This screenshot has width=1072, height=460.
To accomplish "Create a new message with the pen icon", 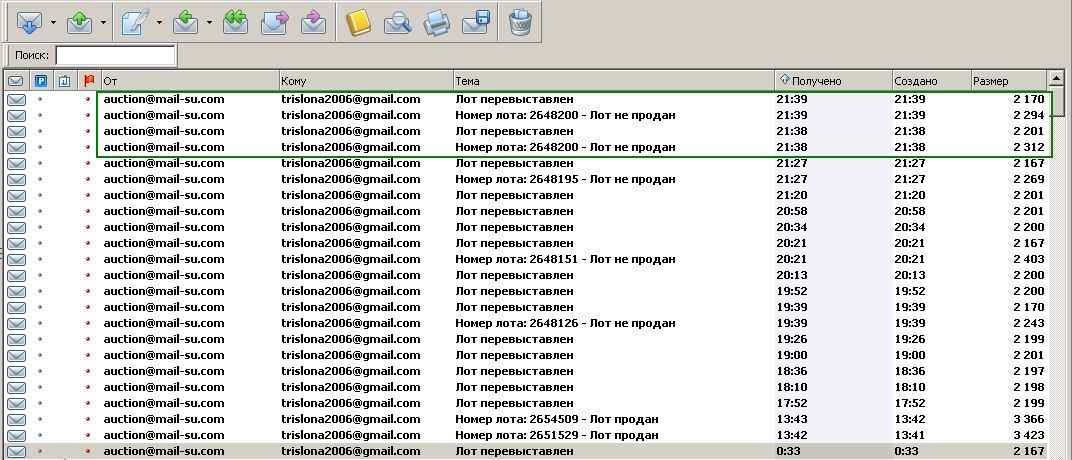I will point(134,22).
